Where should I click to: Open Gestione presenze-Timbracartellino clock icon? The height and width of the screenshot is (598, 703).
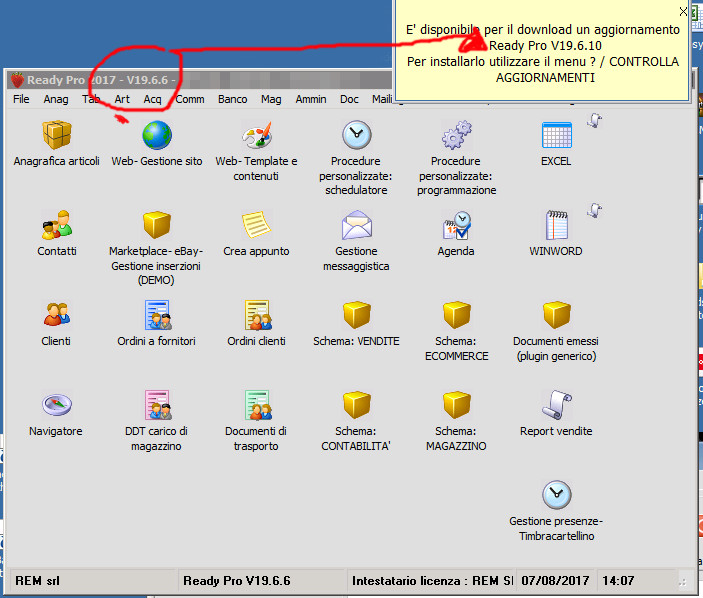556,495
